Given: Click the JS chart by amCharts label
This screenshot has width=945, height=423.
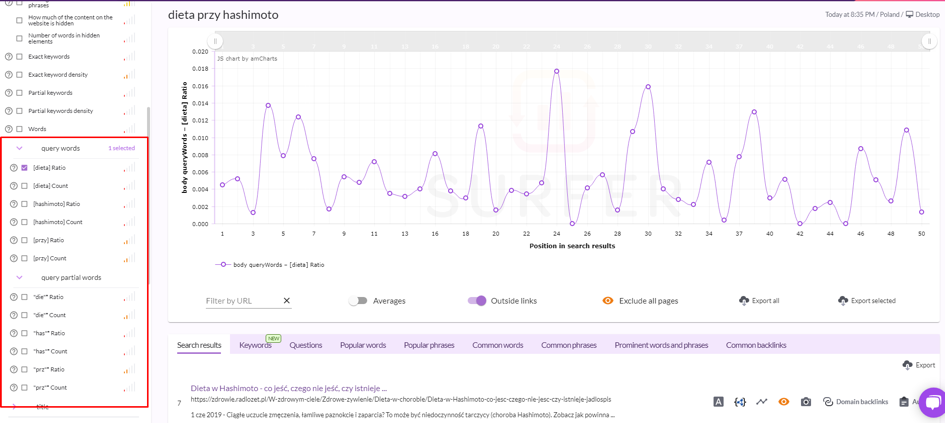Looking at the screenshot, I should click(x=247, y=59).
